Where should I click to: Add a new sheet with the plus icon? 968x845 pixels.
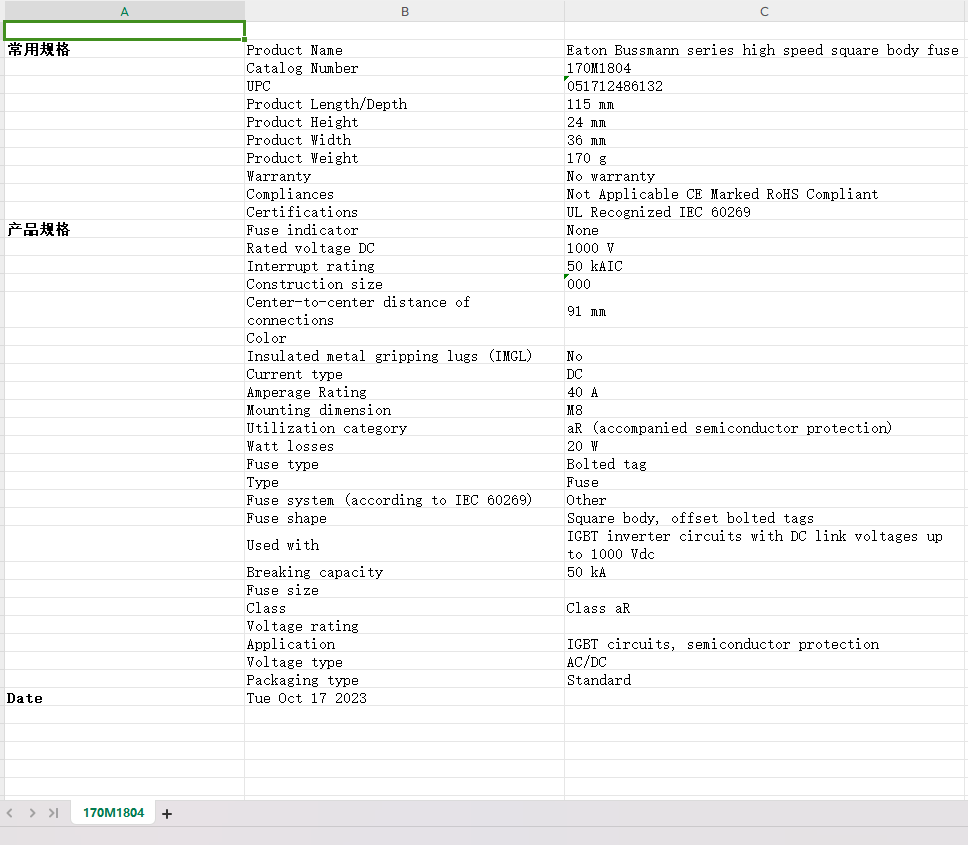pyautogui.click(x=167, y=814)
